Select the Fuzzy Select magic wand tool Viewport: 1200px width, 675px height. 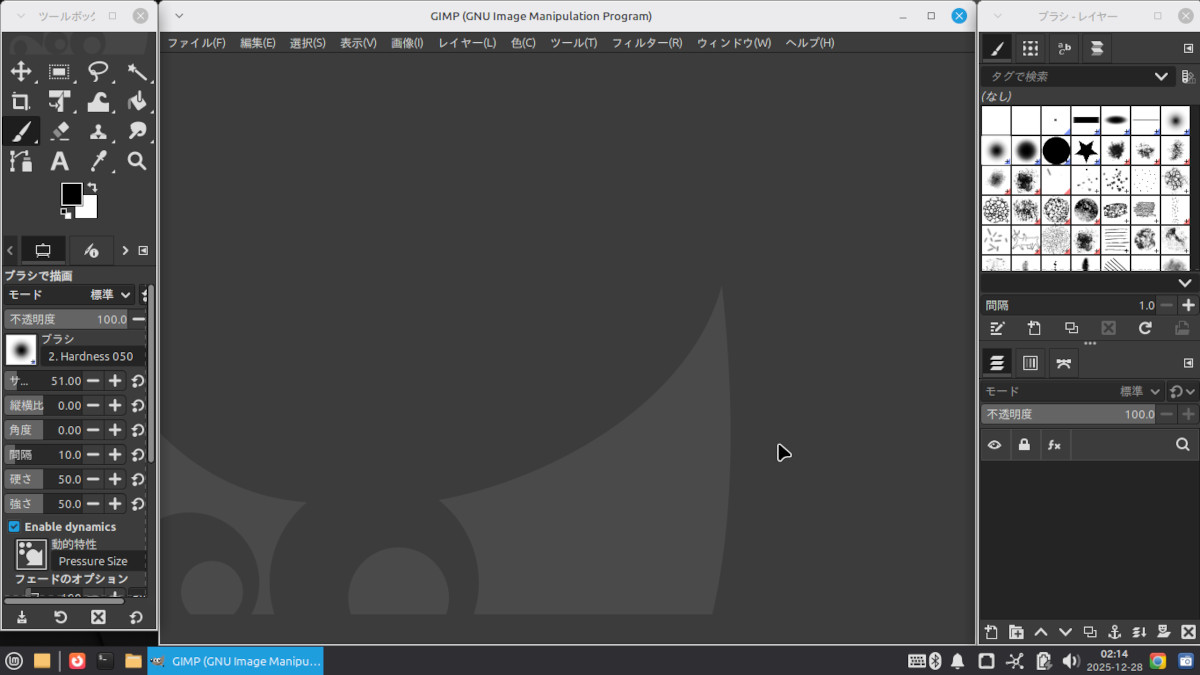coord(137,72)
